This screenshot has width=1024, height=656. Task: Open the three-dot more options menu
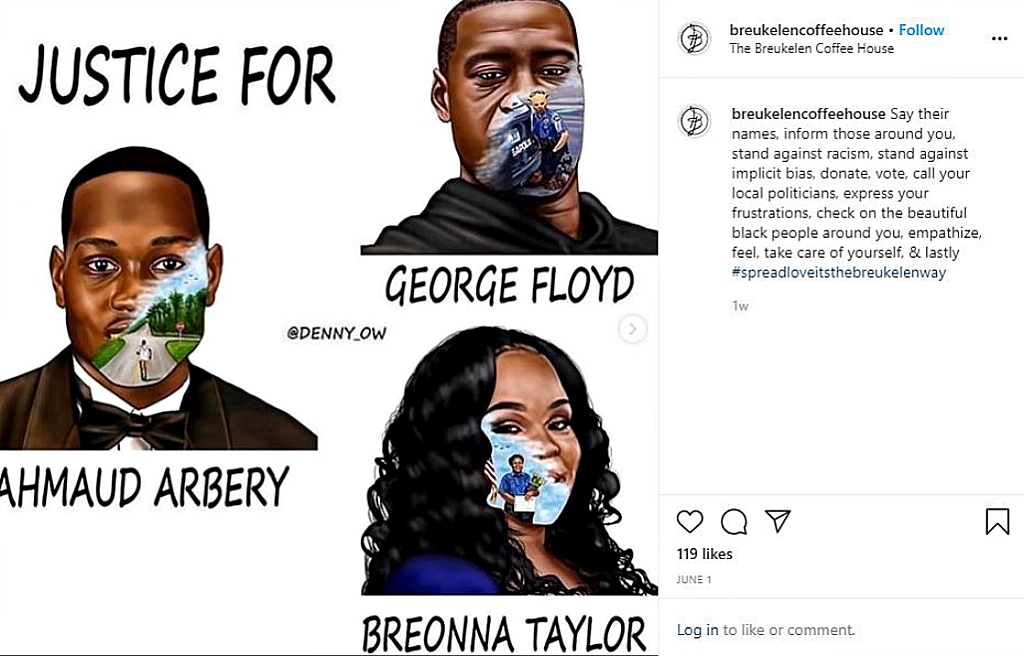point(999,39)
